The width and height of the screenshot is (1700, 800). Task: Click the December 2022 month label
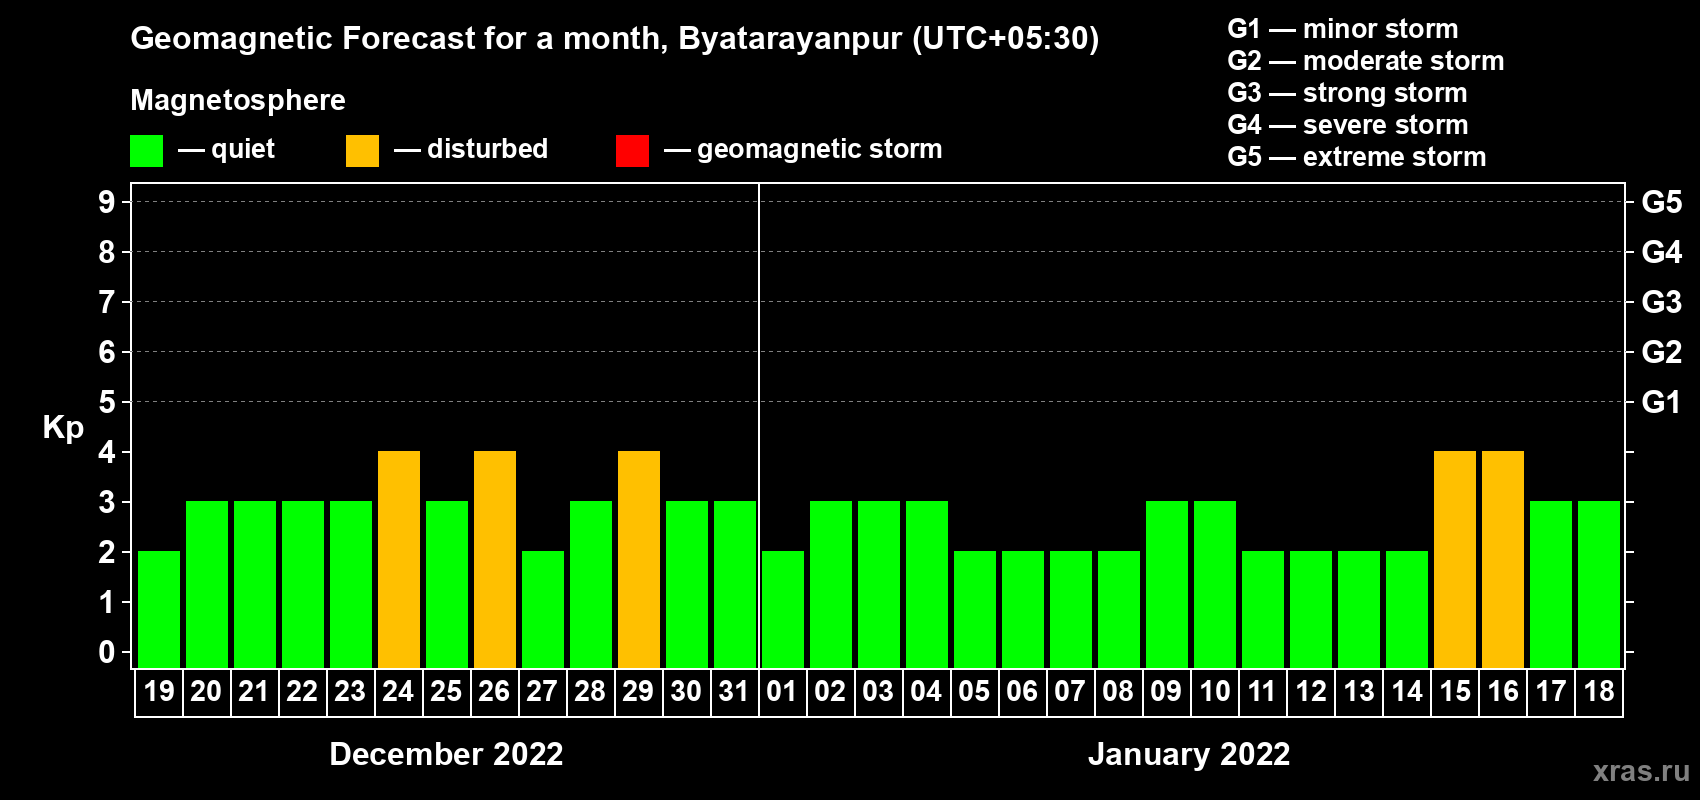tap(446, 754)
